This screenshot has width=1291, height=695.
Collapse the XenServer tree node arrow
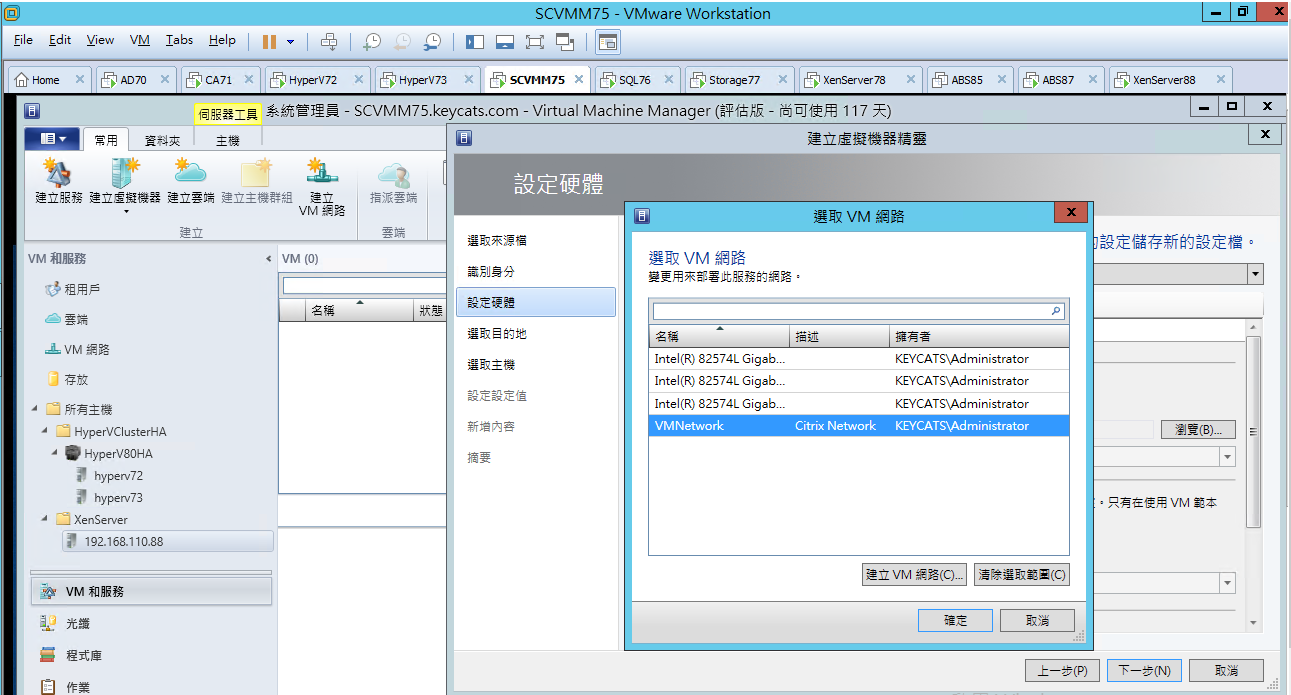46,519
